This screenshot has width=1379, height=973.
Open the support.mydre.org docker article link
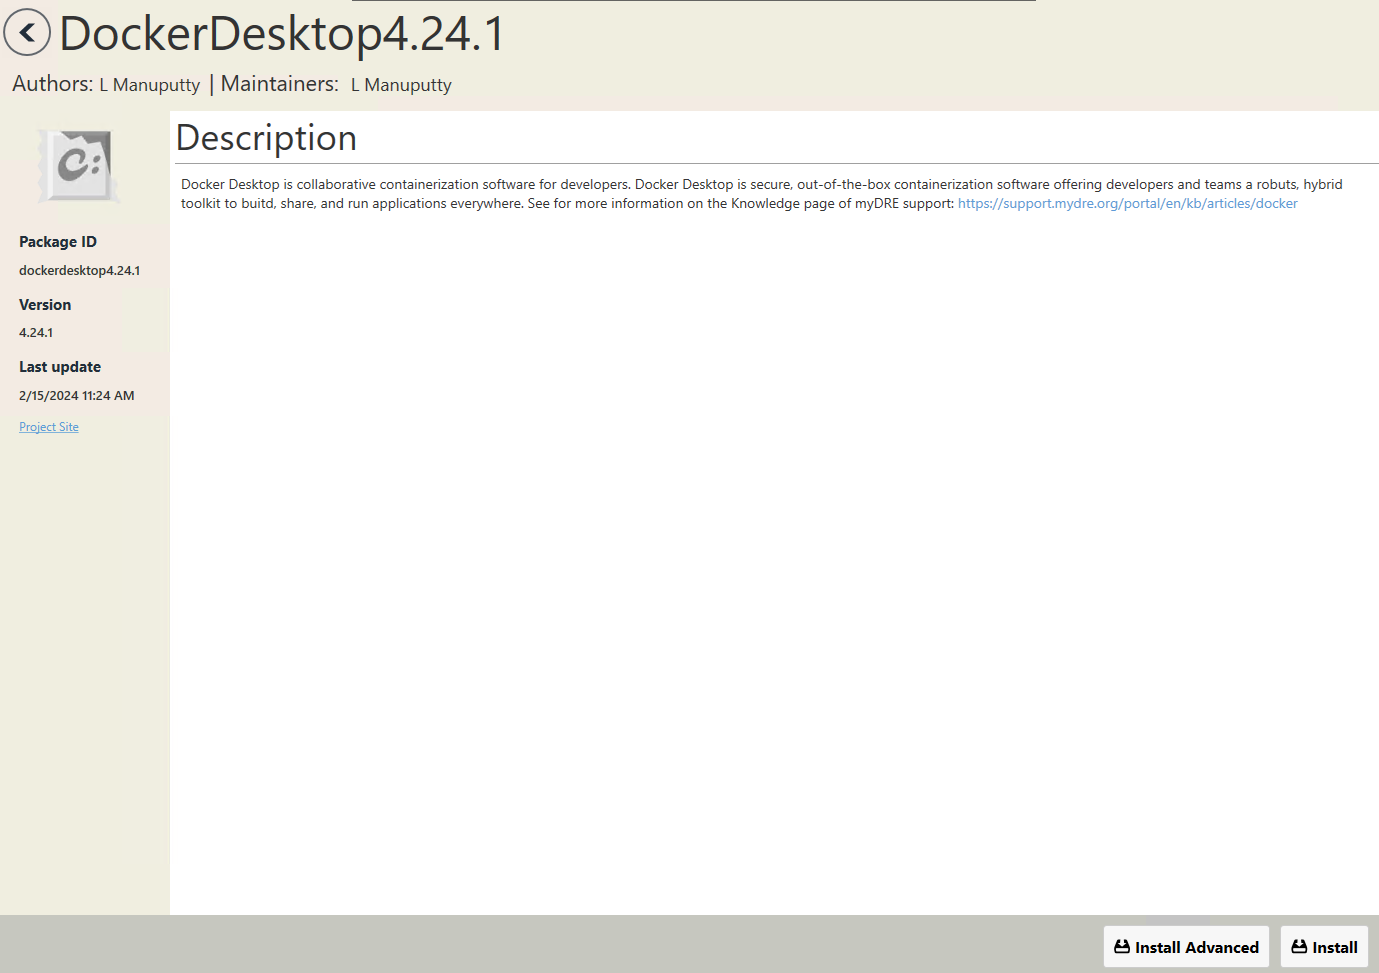(1127, 203)
